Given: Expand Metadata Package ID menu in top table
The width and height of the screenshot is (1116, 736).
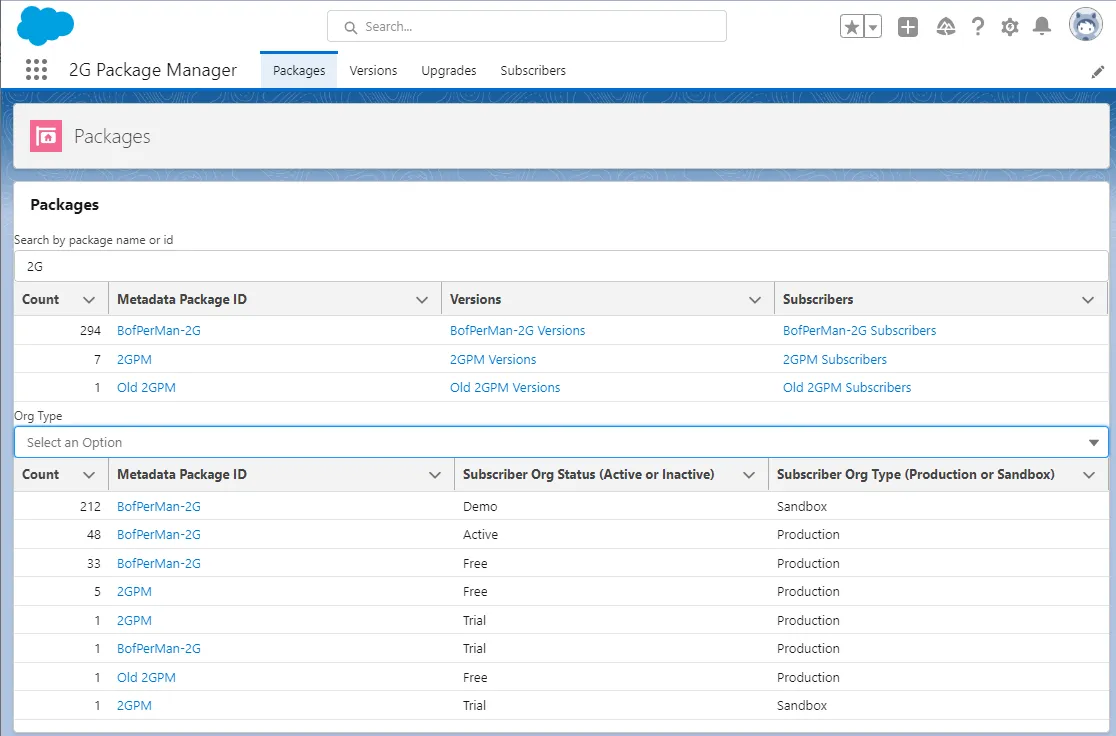Looking at the screenshot, I should pyautogui.click(x=422, y=300).
